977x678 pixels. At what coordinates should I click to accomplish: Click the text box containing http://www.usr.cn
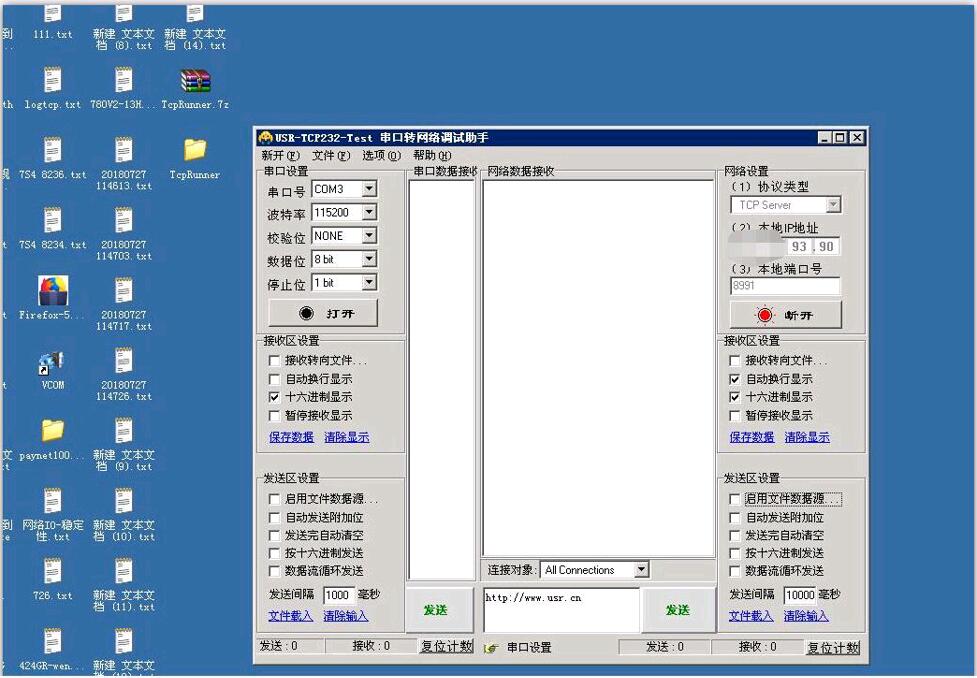(x=560, y=610)
